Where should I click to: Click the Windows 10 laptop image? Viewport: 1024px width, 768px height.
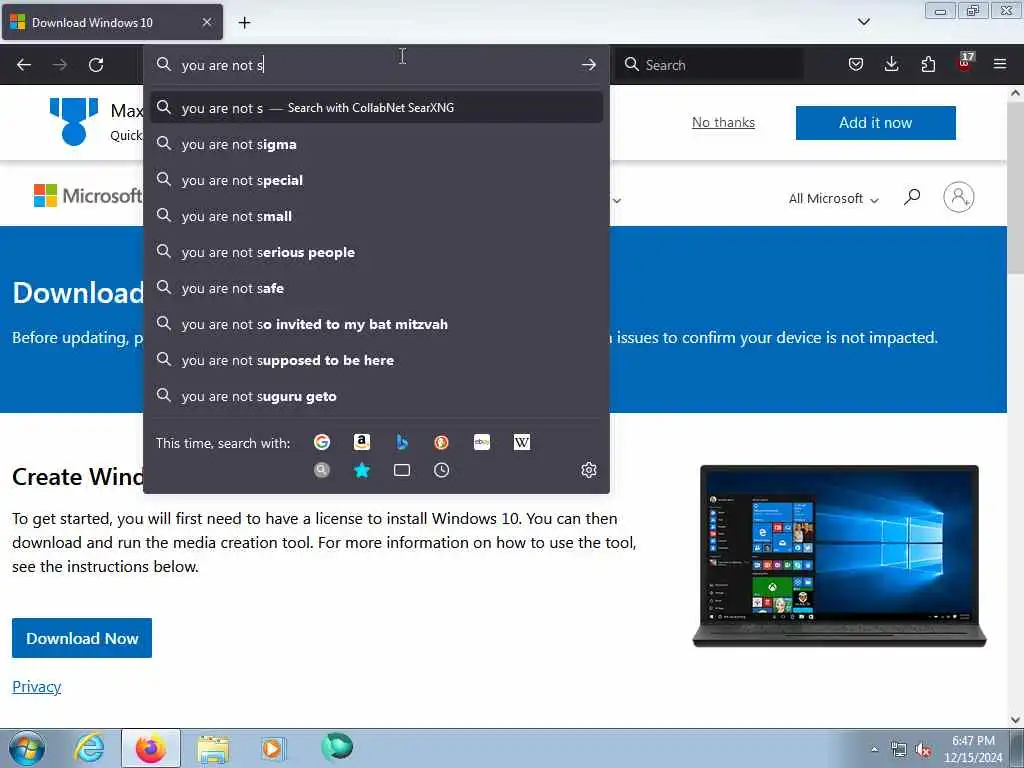[839, 556]
